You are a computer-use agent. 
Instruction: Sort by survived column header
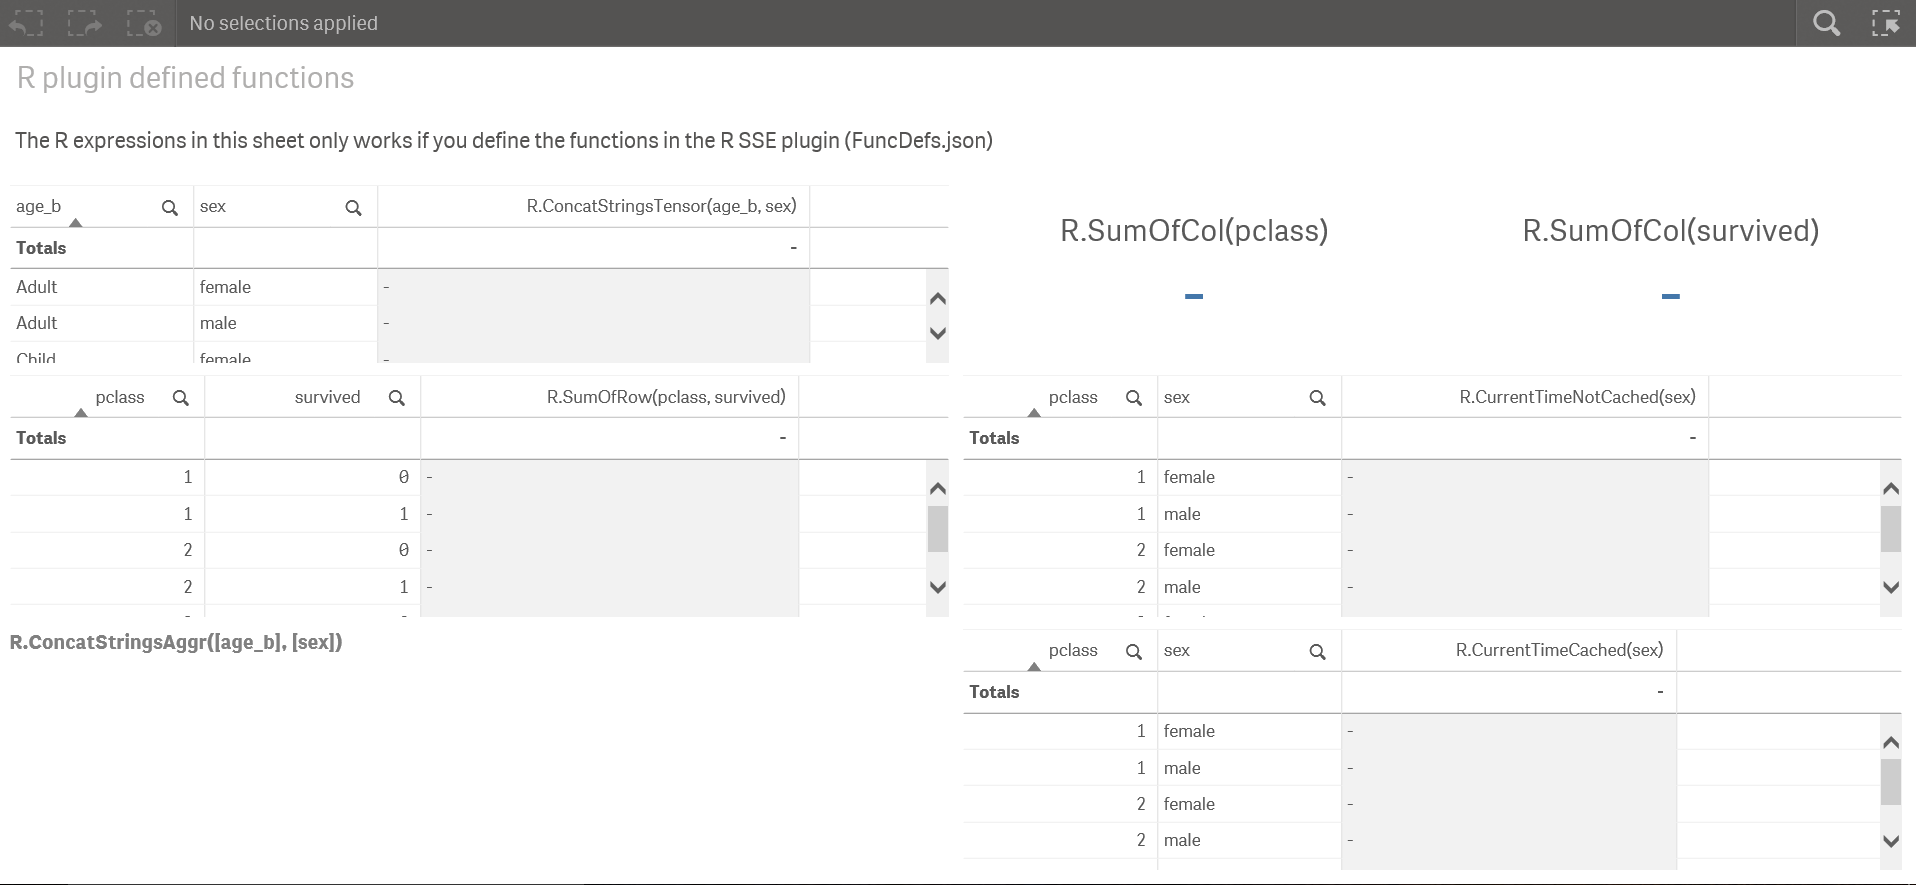click(x=327, y=397)
